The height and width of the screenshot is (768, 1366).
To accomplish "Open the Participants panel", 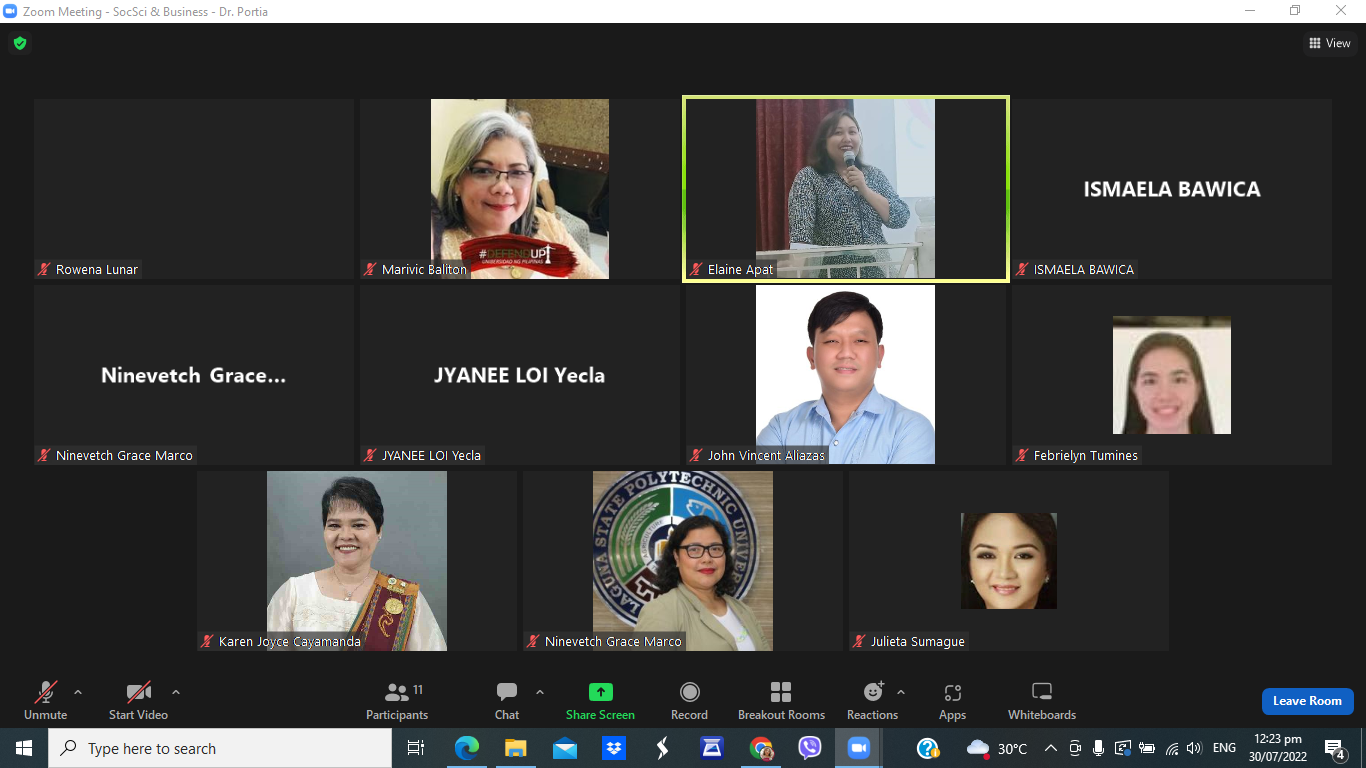I will click(397, 701).
